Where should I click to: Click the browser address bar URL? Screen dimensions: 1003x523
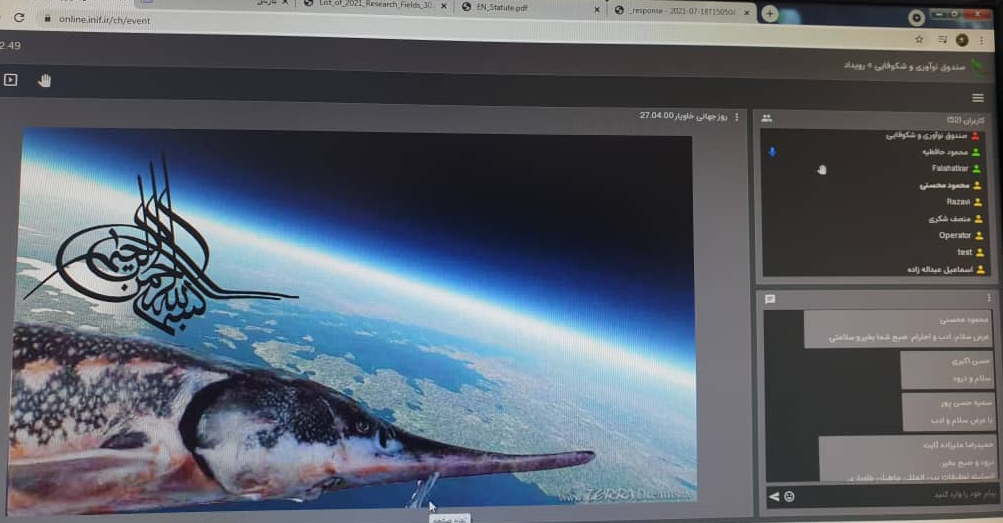tap(103, 19)
